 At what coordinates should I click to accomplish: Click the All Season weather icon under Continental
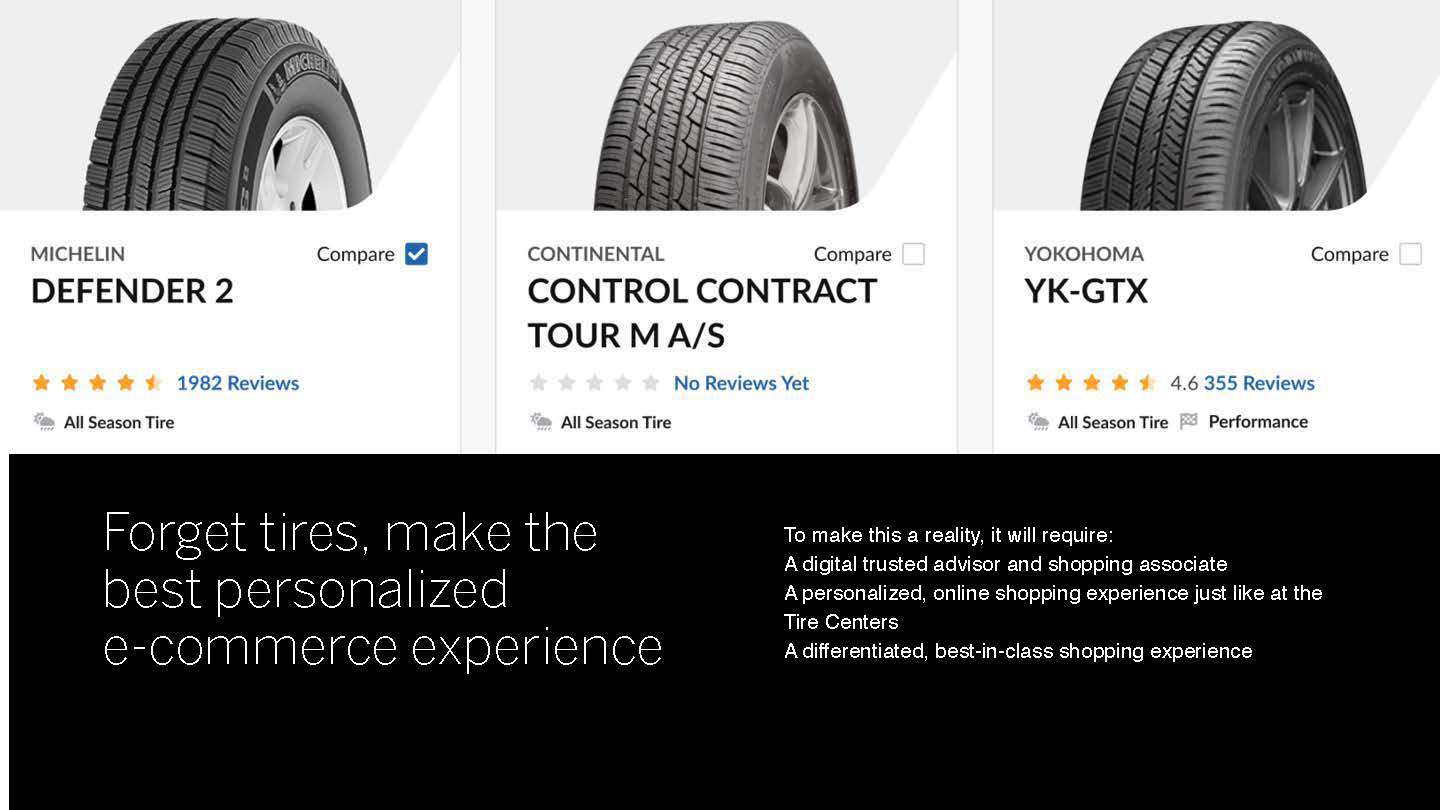541,422
